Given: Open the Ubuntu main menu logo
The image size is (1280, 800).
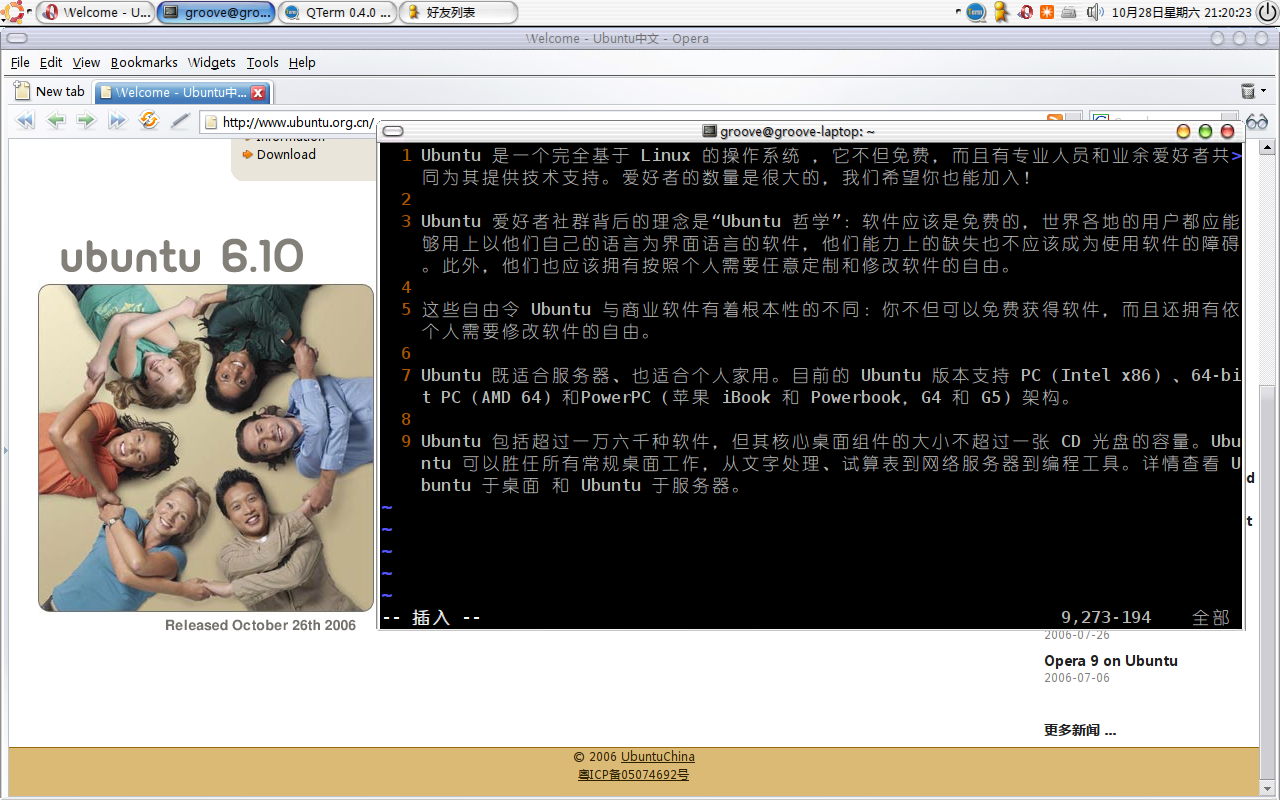Looking at the screenshot, I should (x=14, y=12).
